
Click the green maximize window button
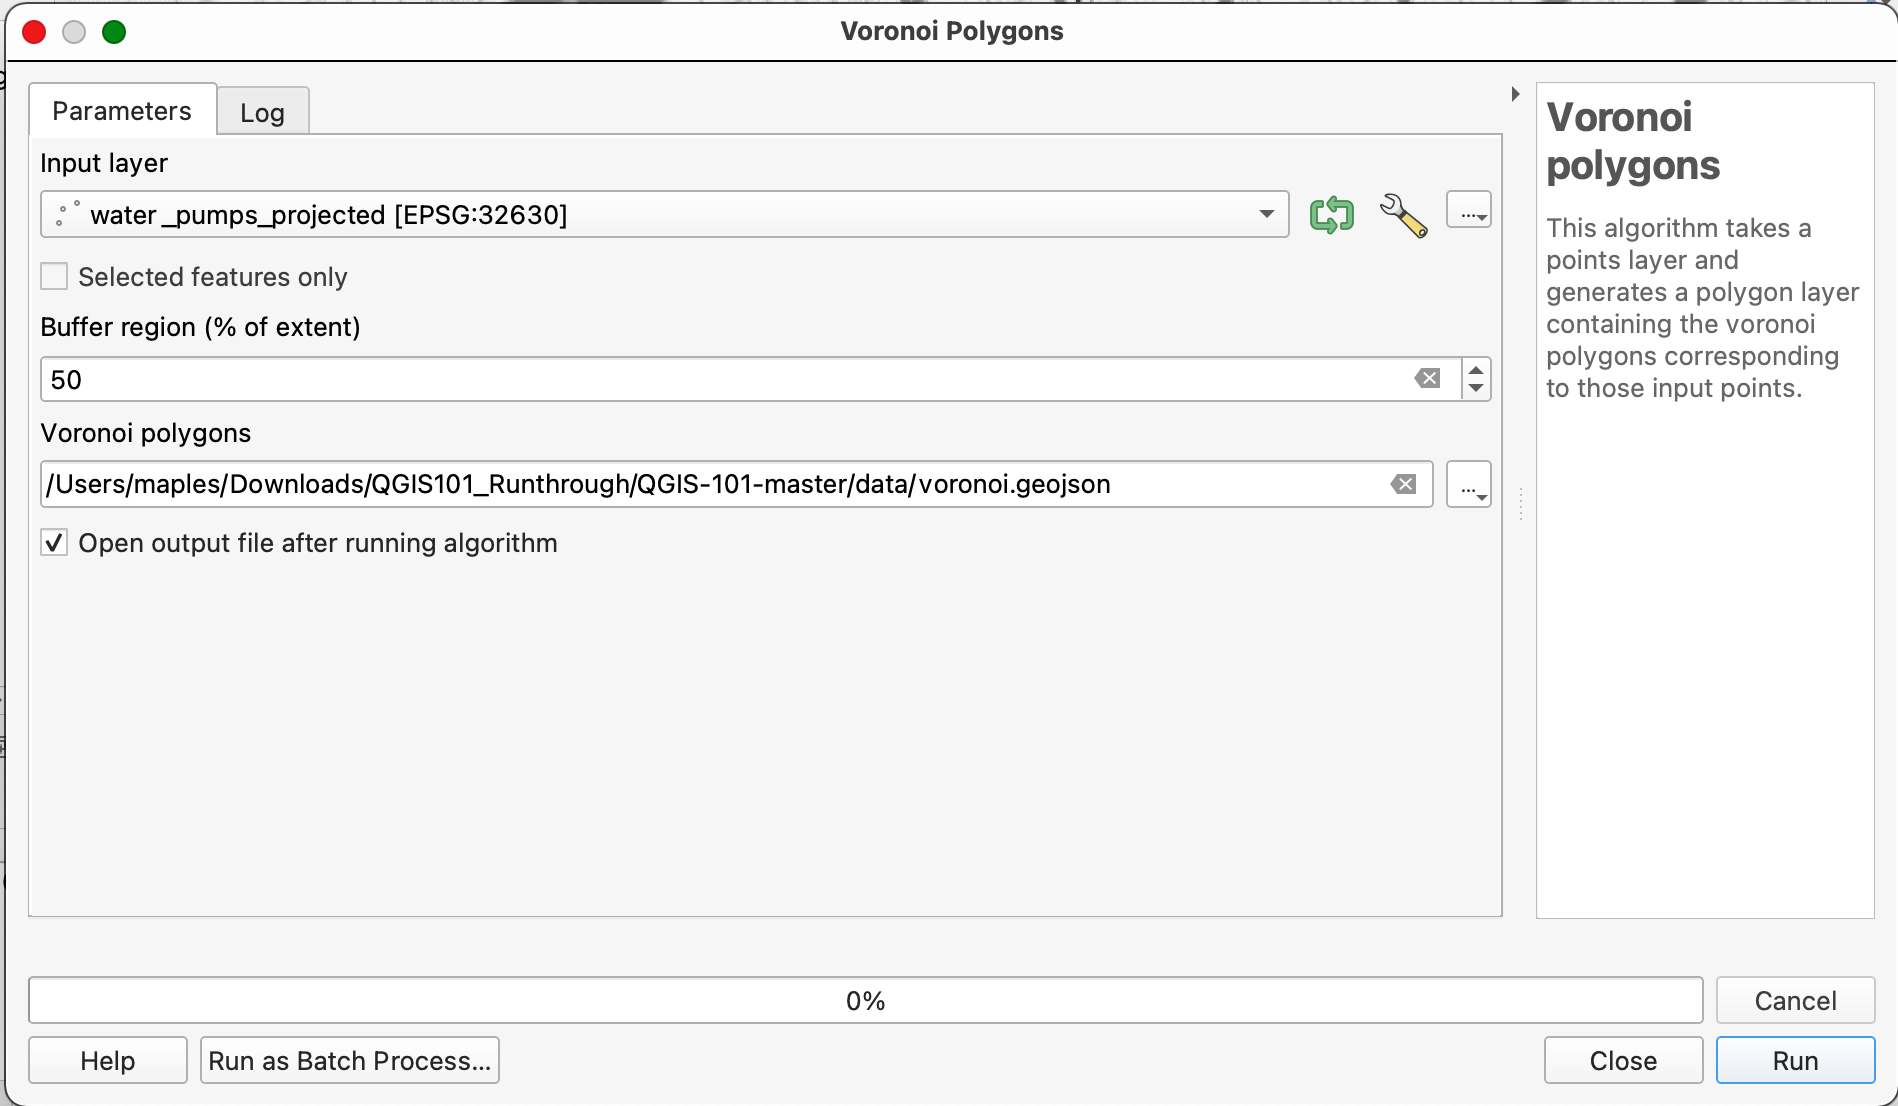coord(114,32)
